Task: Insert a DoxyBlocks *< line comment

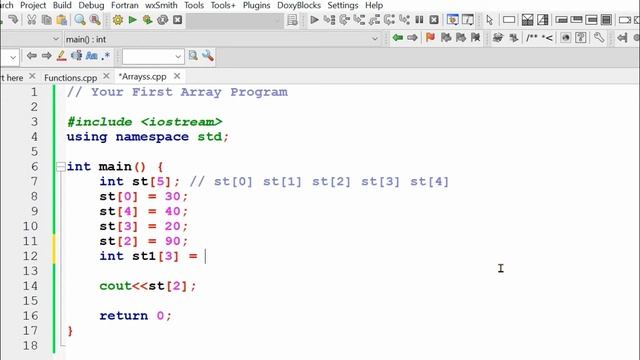Action: (547, 38)
